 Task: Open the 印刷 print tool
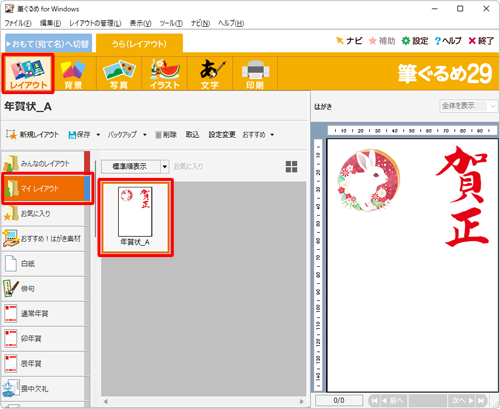[x=255, y=73]
